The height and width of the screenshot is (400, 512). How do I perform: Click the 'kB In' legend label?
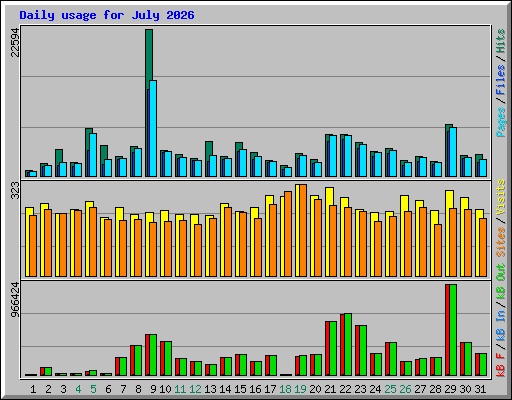coord(501,325)
